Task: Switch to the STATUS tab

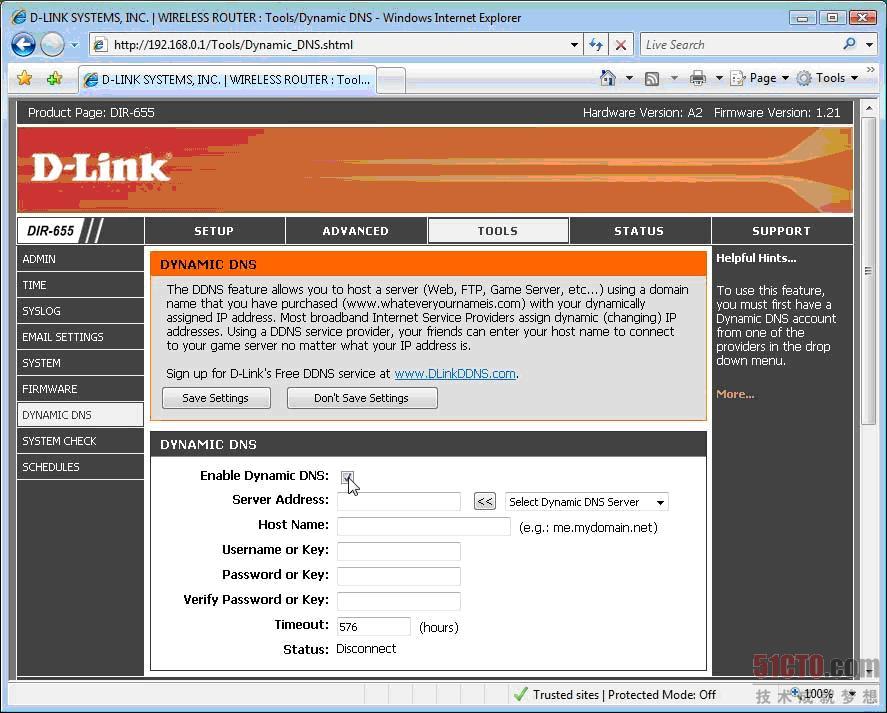Action: click(x=639, y=231)
